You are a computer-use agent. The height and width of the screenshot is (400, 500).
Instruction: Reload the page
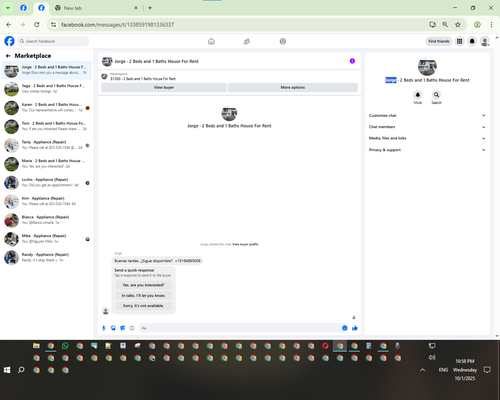pos(37,24)
